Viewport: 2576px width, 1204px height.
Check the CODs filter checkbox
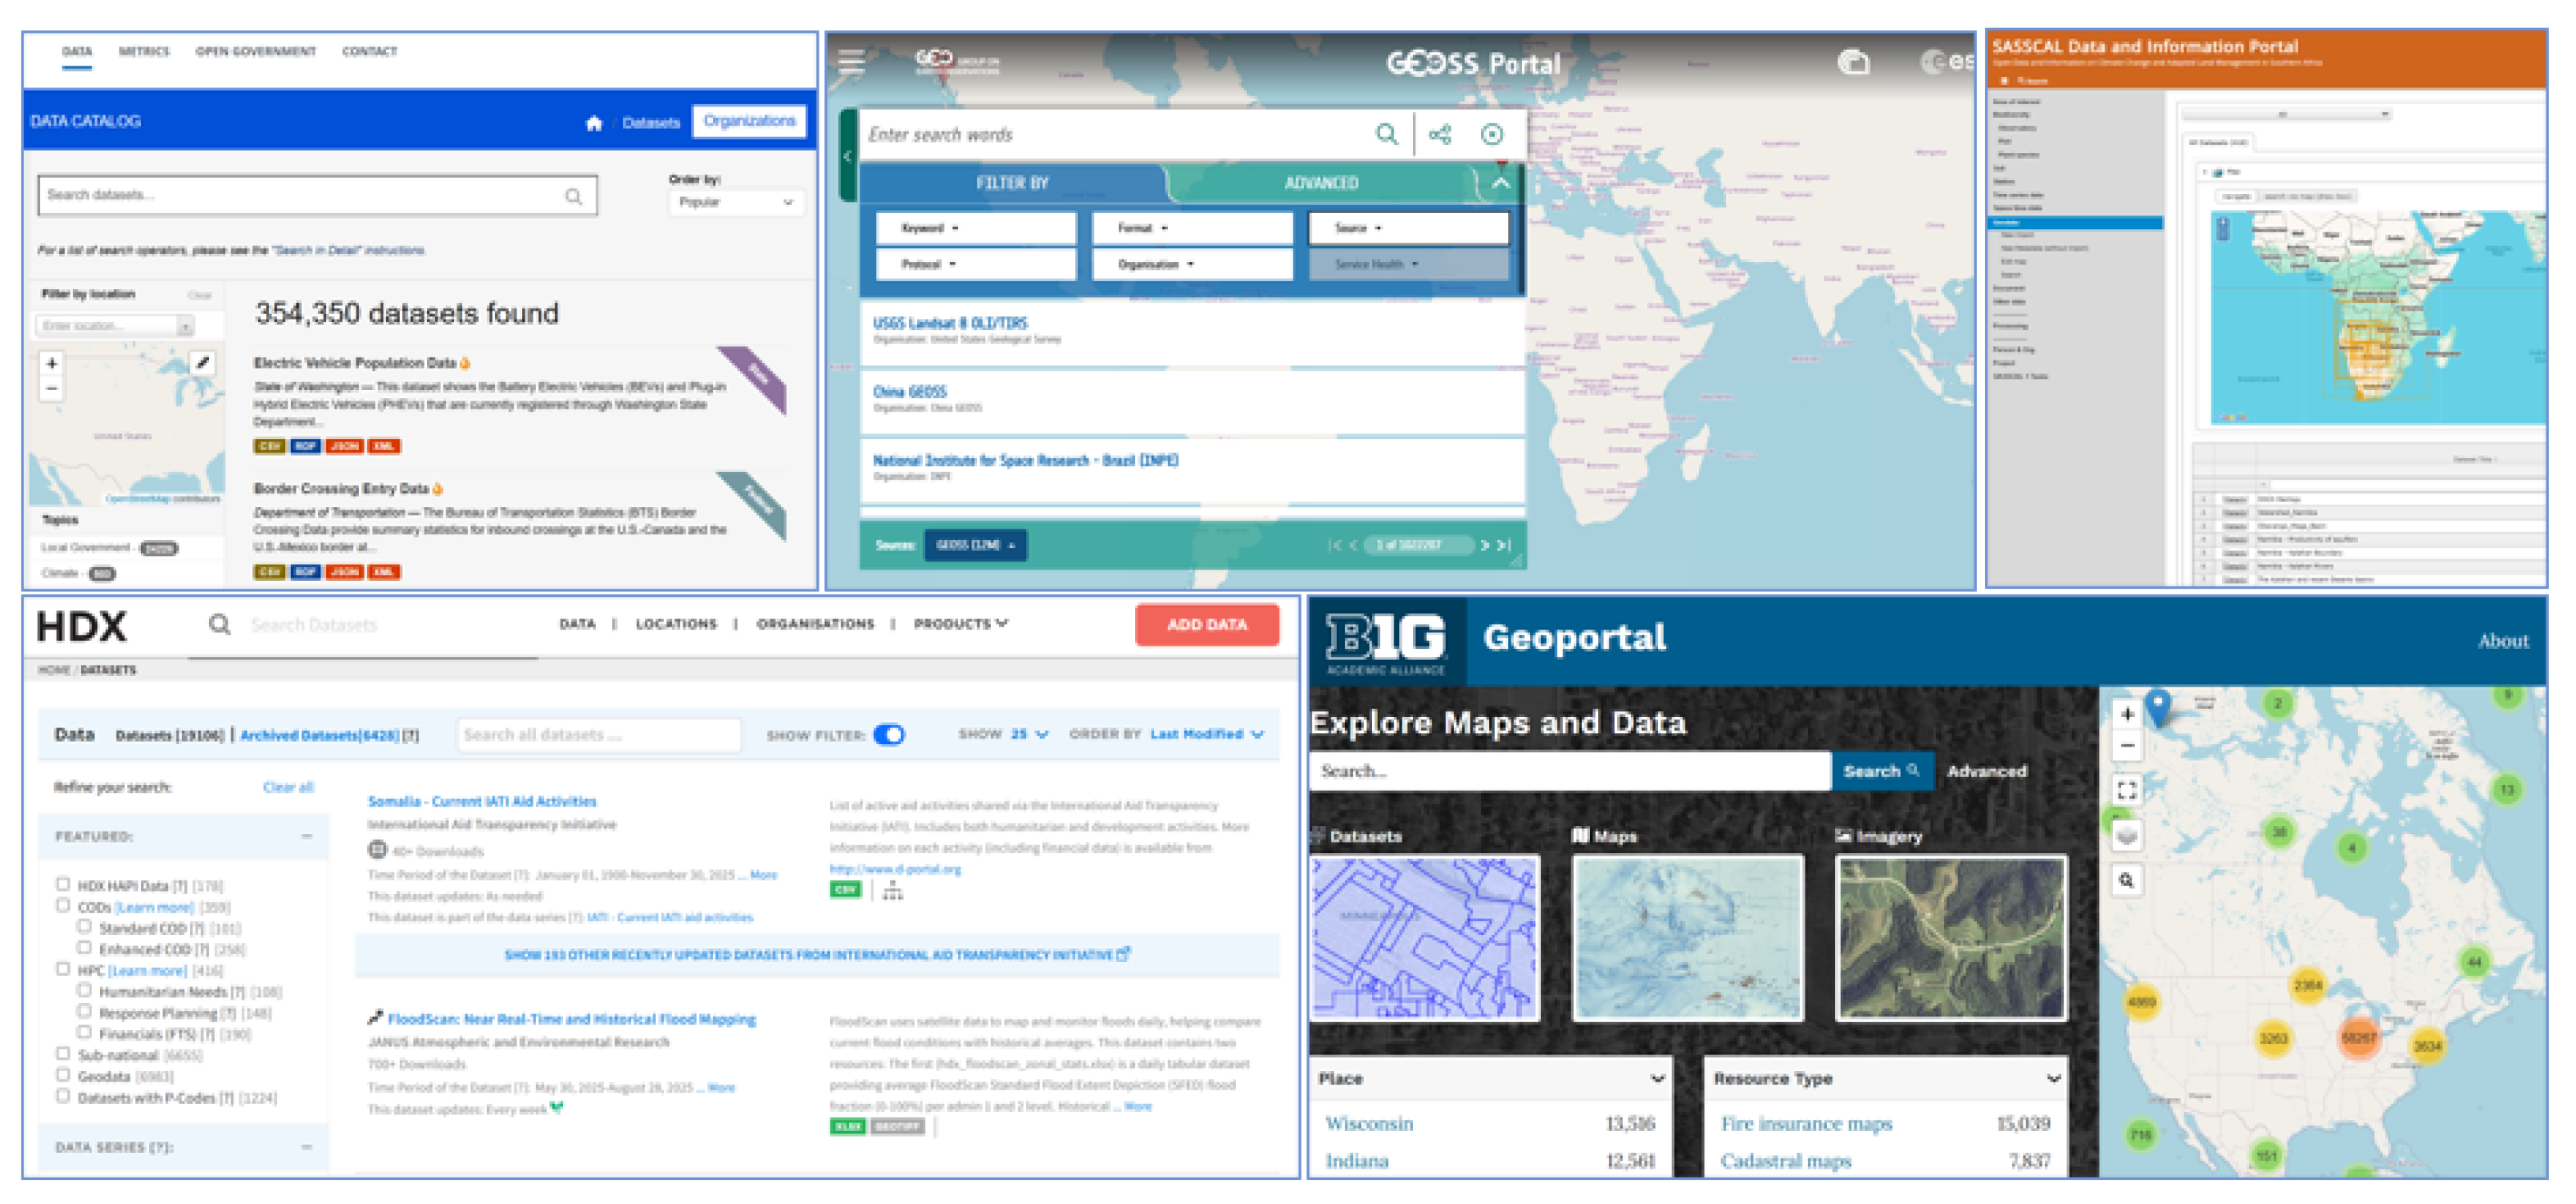[63, 906]
